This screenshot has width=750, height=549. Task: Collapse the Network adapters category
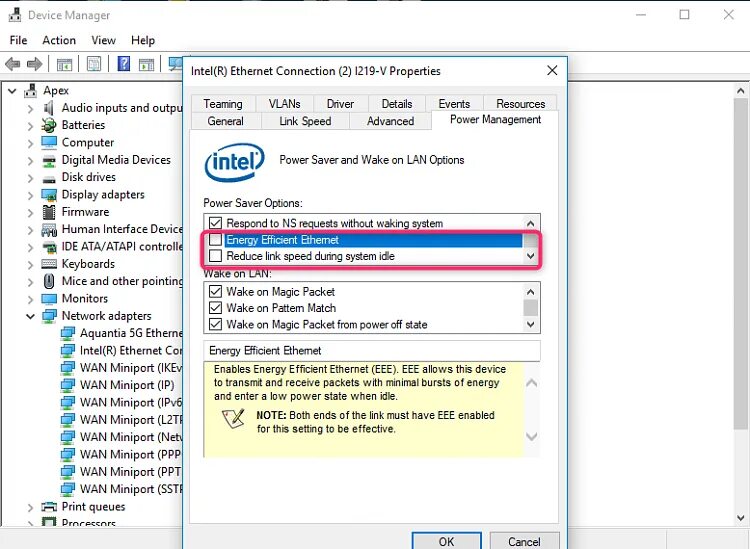[30, 316]
